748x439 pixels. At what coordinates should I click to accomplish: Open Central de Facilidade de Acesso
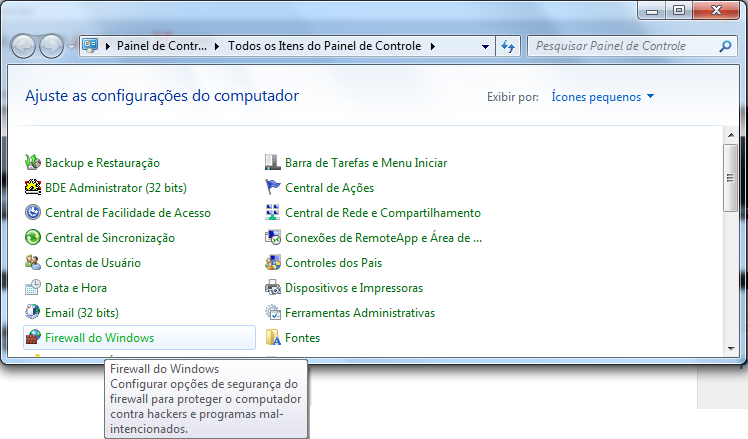[x=128, y=213]
